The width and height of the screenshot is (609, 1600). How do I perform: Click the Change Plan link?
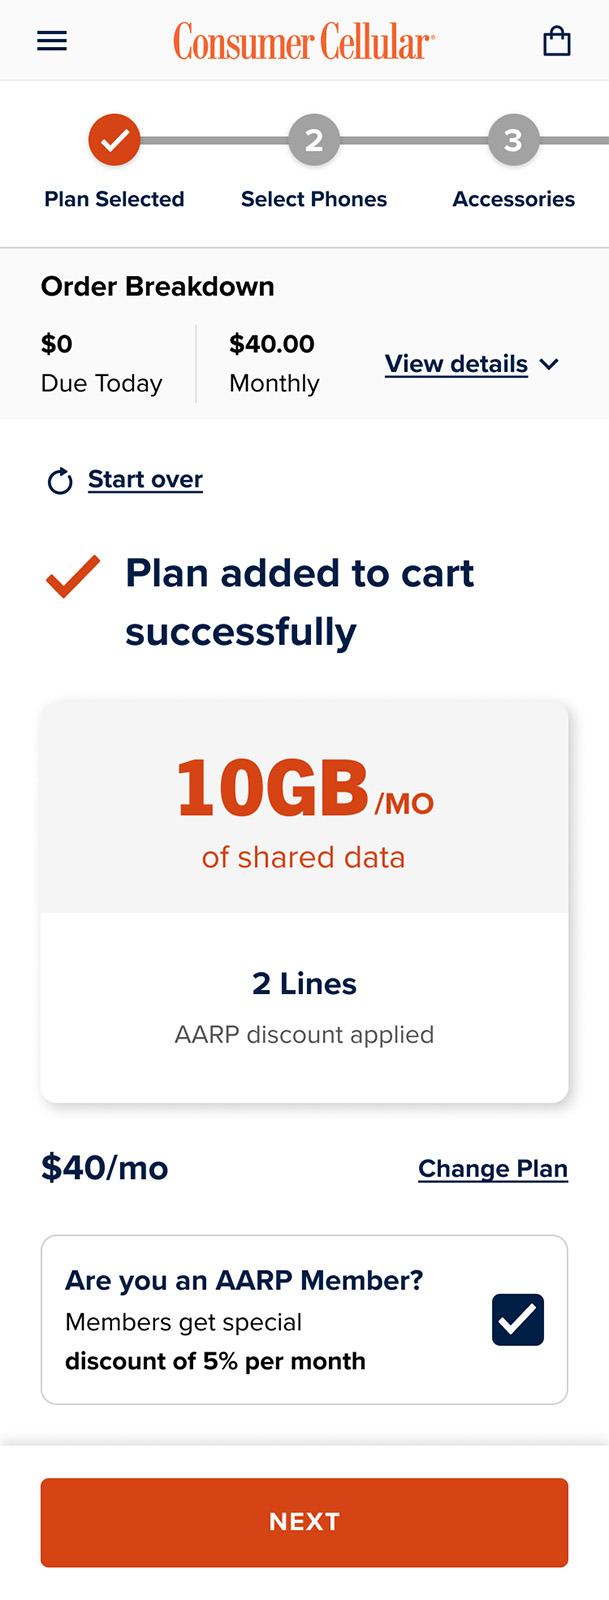493,1169
